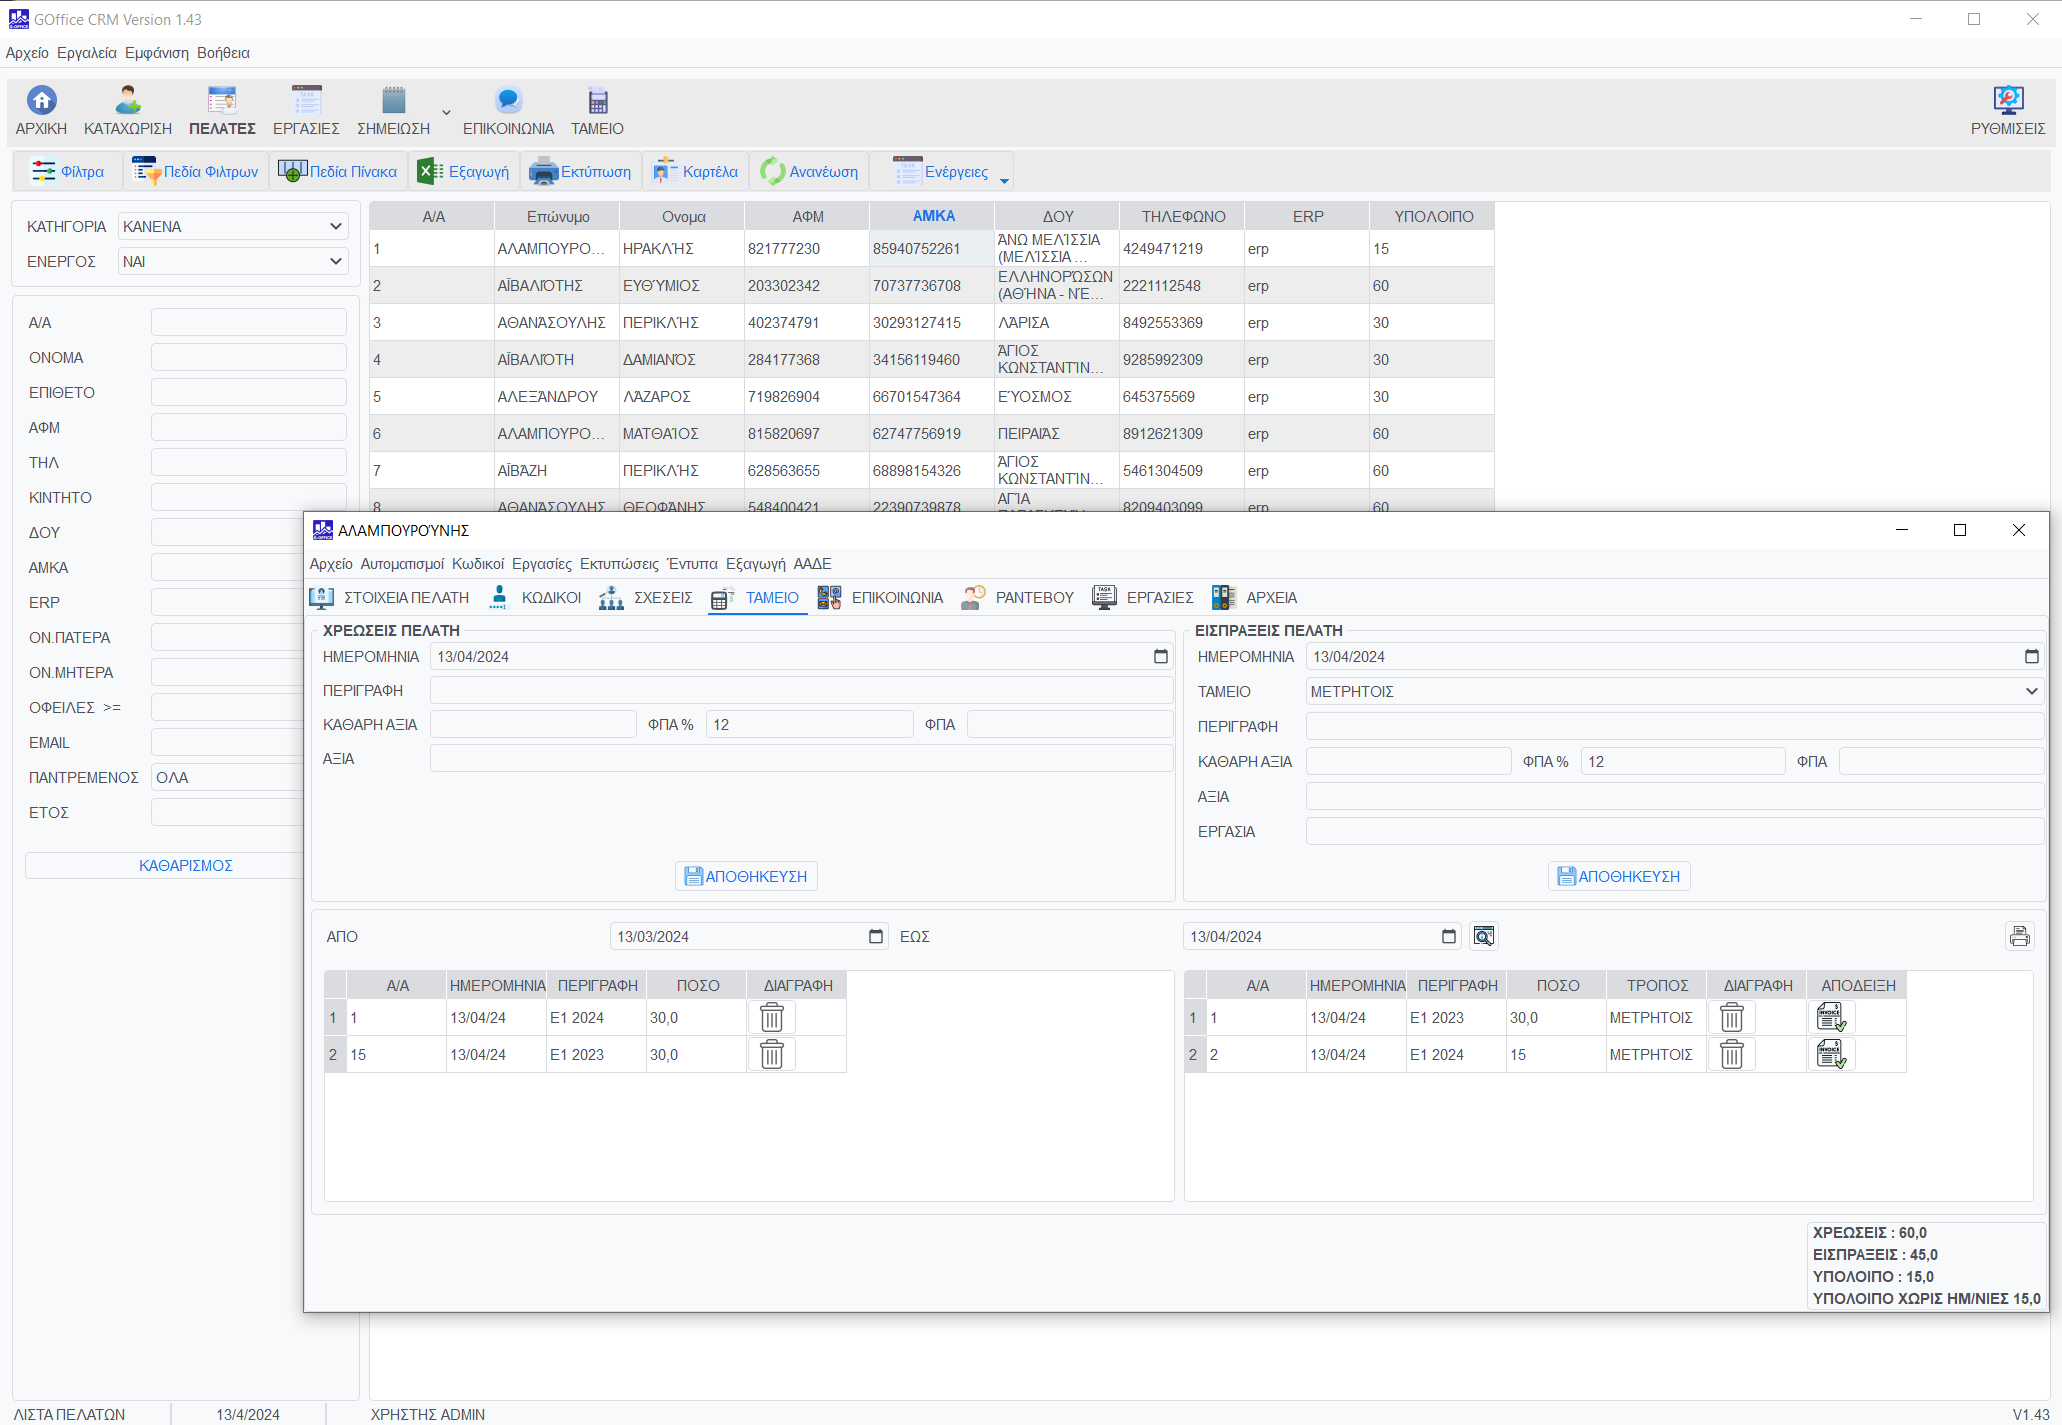Refresh list with Ανανέωση
The height and width of the screenshot is (1425, 2062).
click(x=809, y=172)
